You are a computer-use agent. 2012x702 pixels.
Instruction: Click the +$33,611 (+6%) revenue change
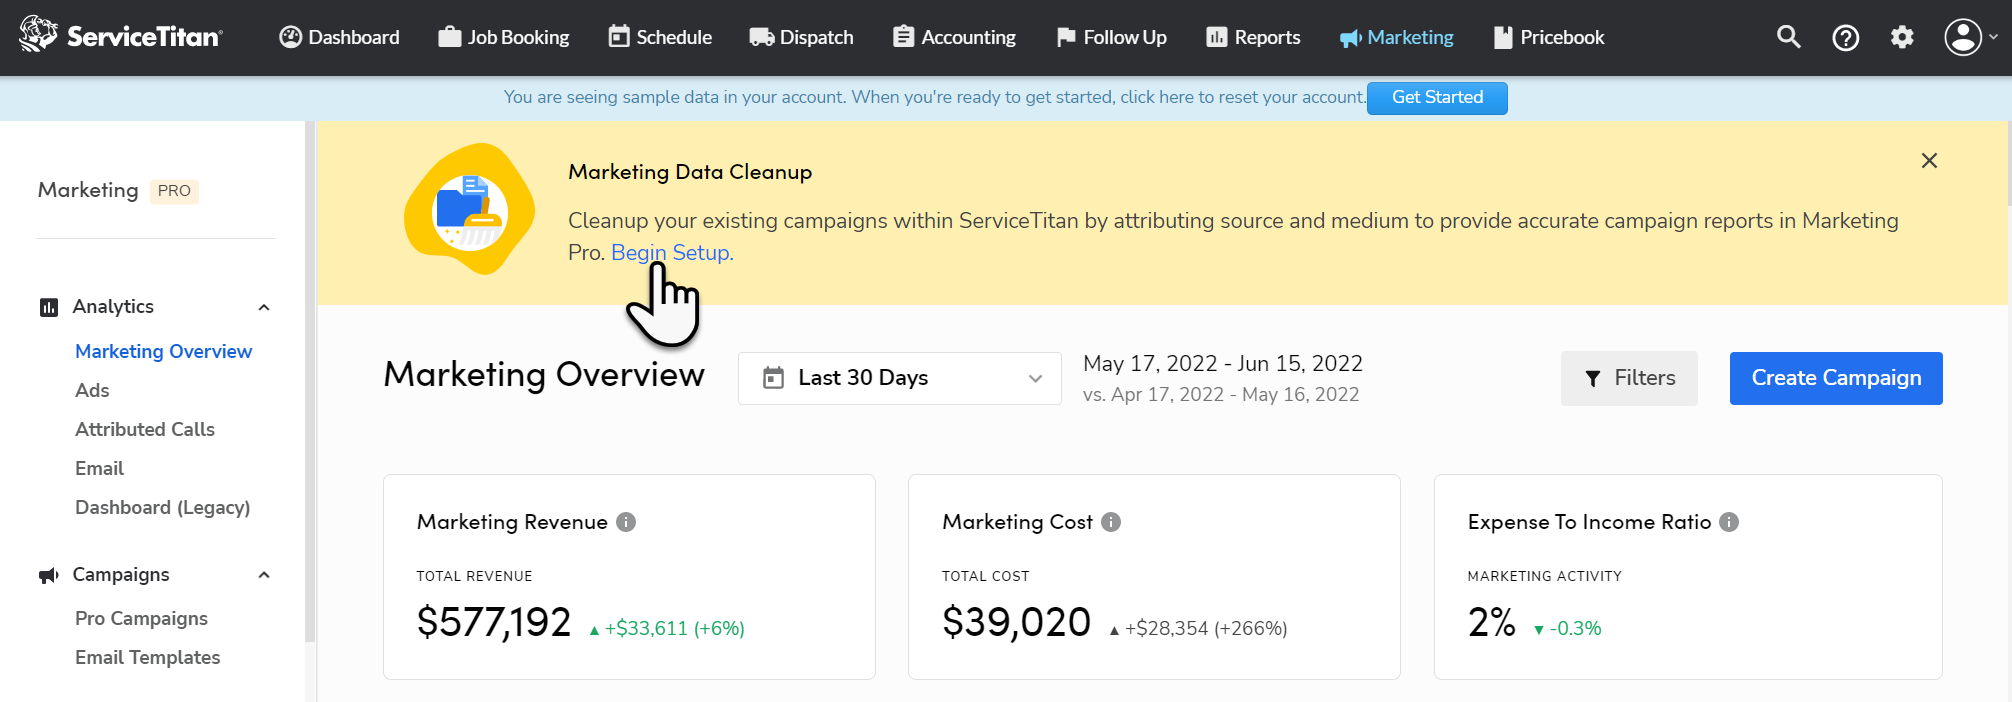tap(667, 628)
